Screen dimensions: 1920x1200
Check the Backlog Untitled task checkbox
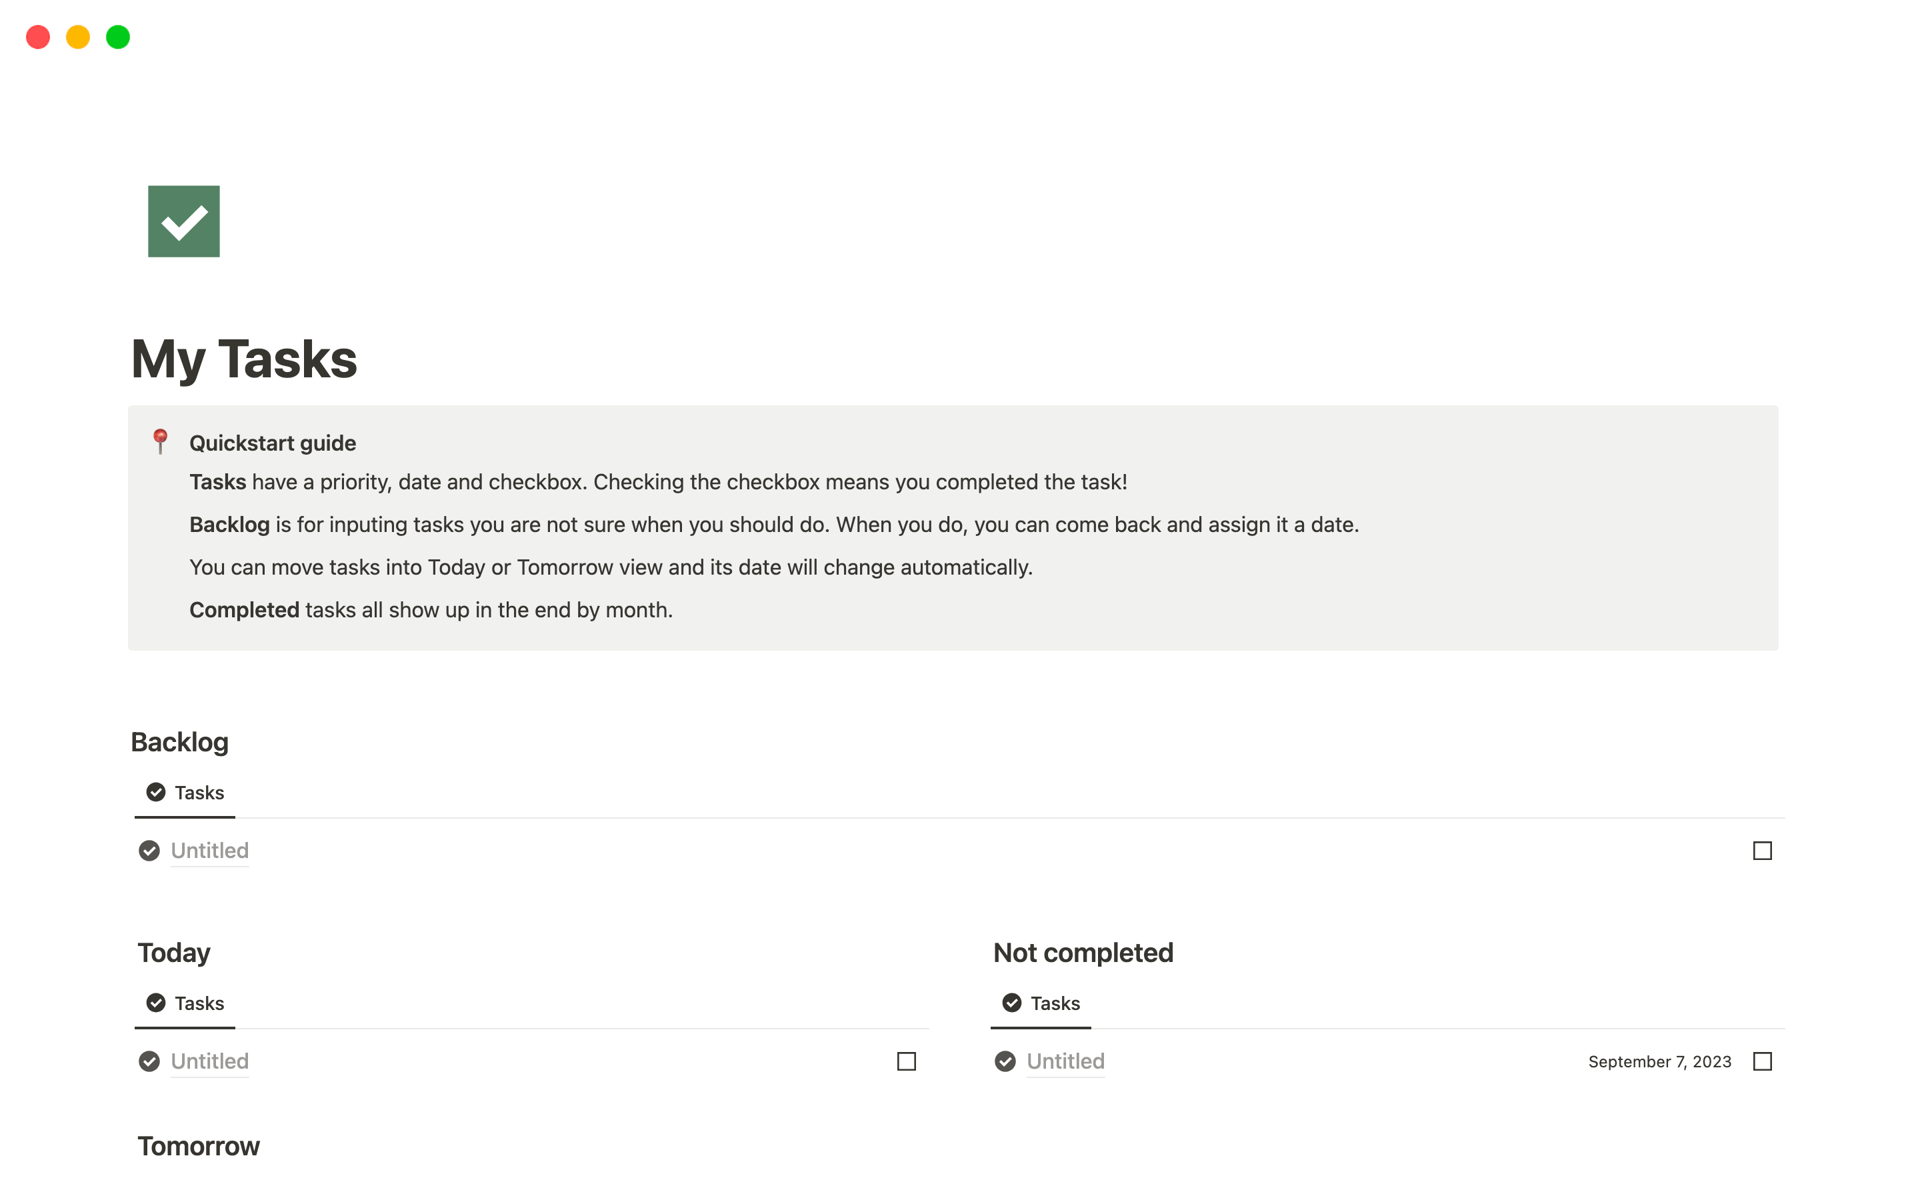pos(1762,851)
